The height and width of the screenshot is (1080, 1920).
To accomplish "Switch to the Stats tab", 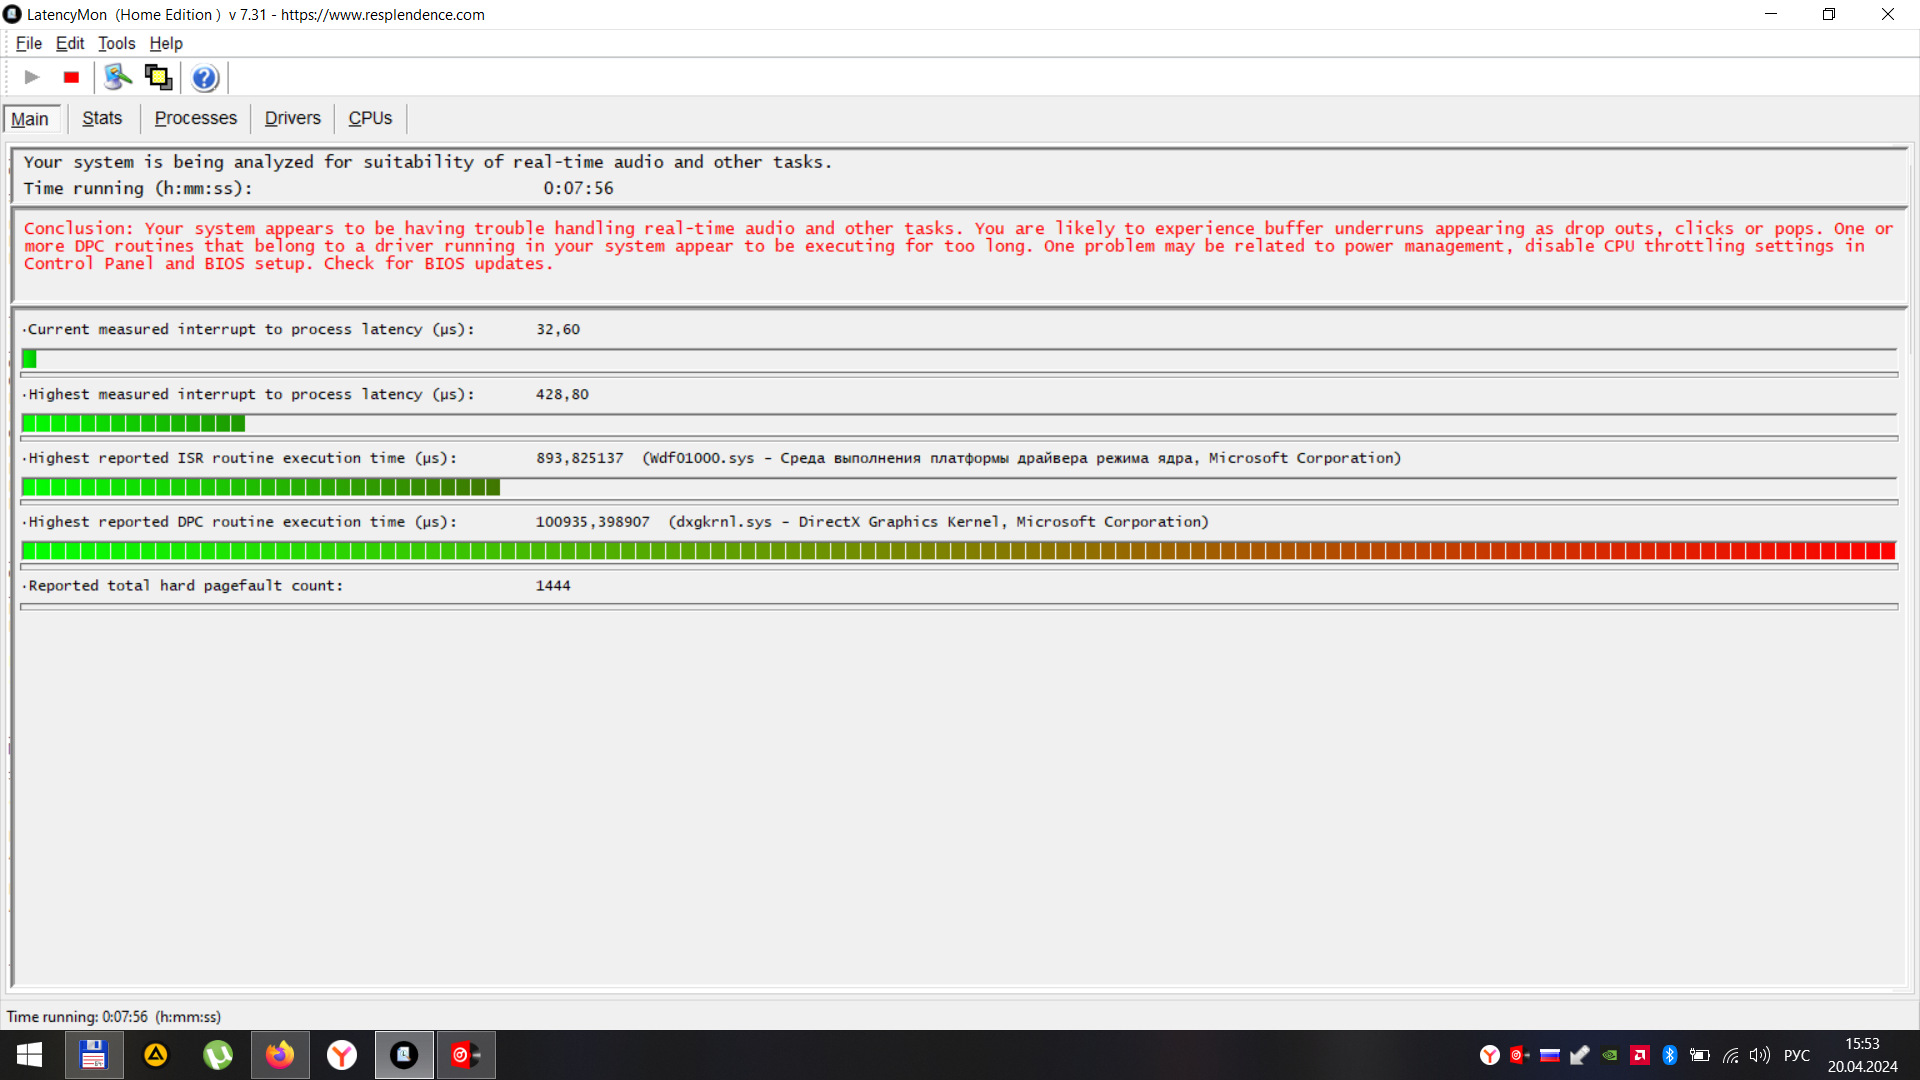I will click(x=102, y=118).
